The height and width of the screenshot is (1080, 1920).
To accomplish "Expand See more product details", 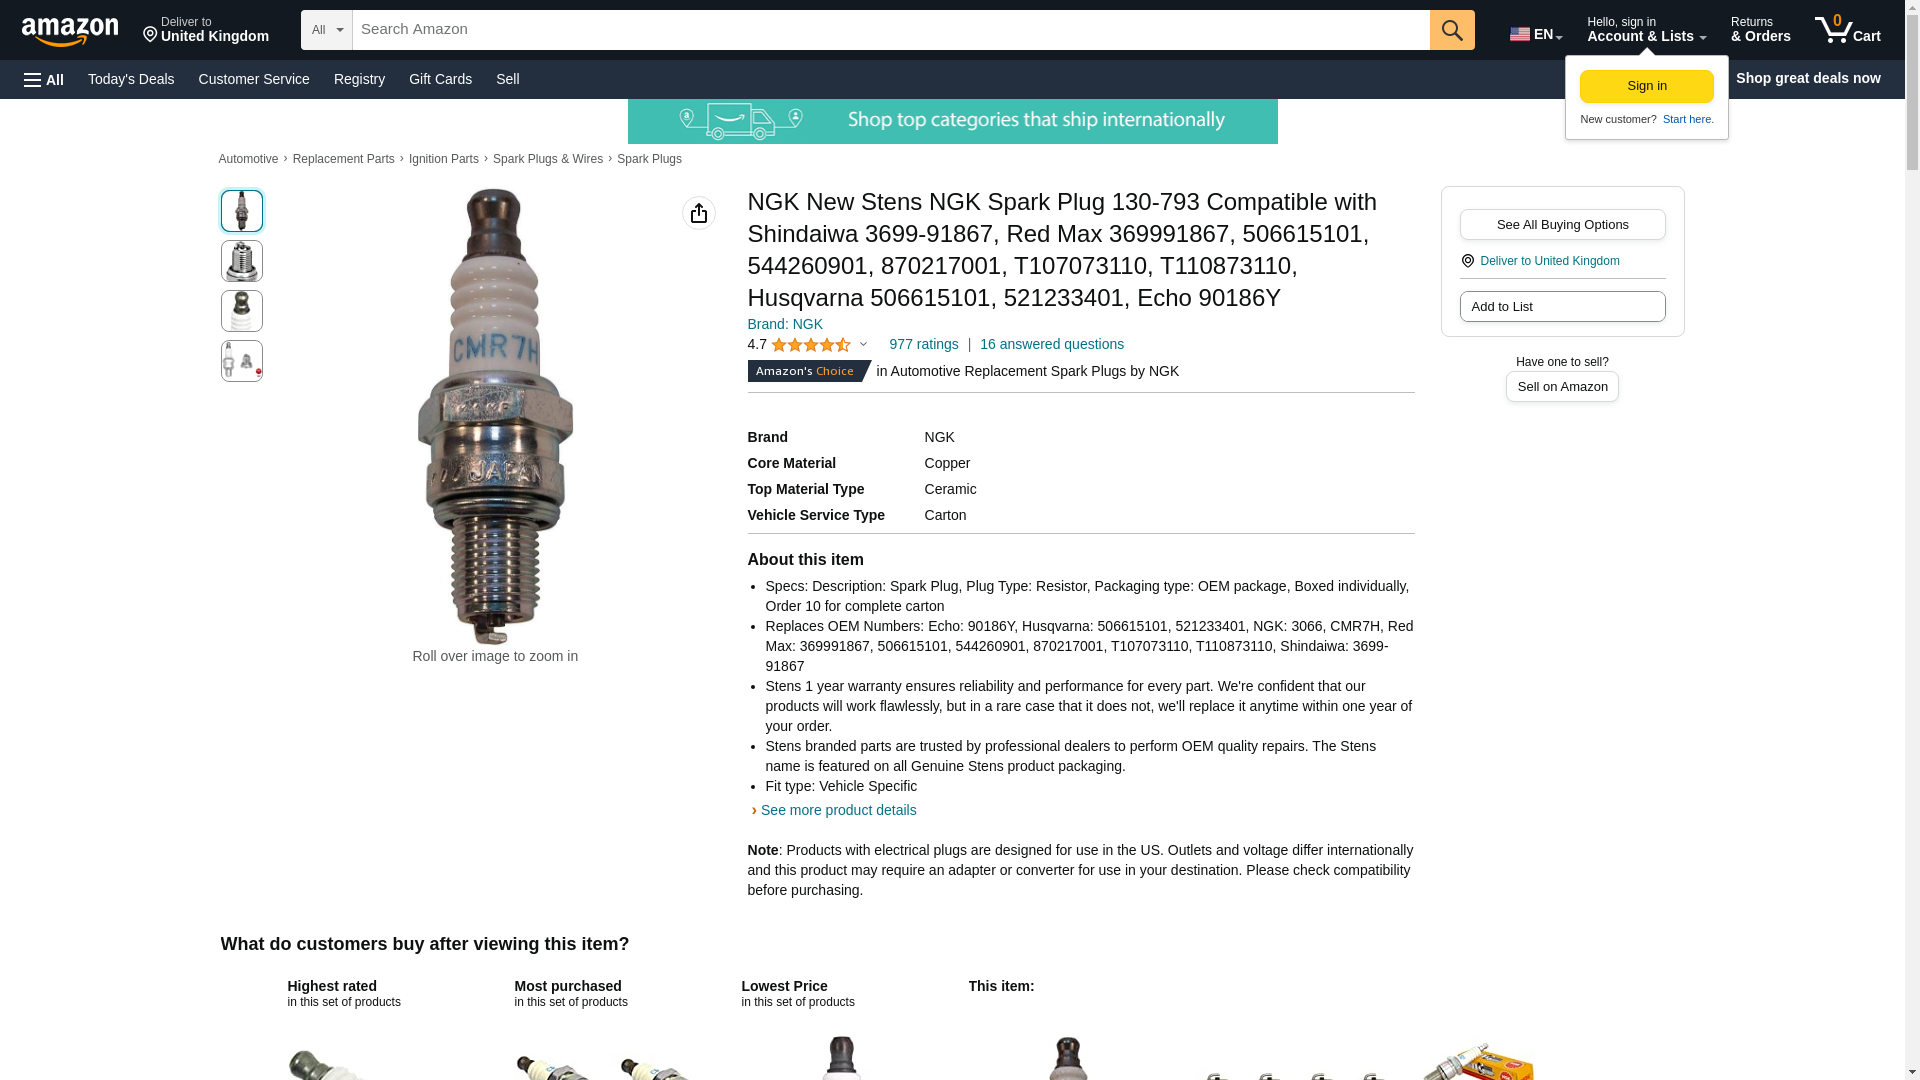I will 838,810.
